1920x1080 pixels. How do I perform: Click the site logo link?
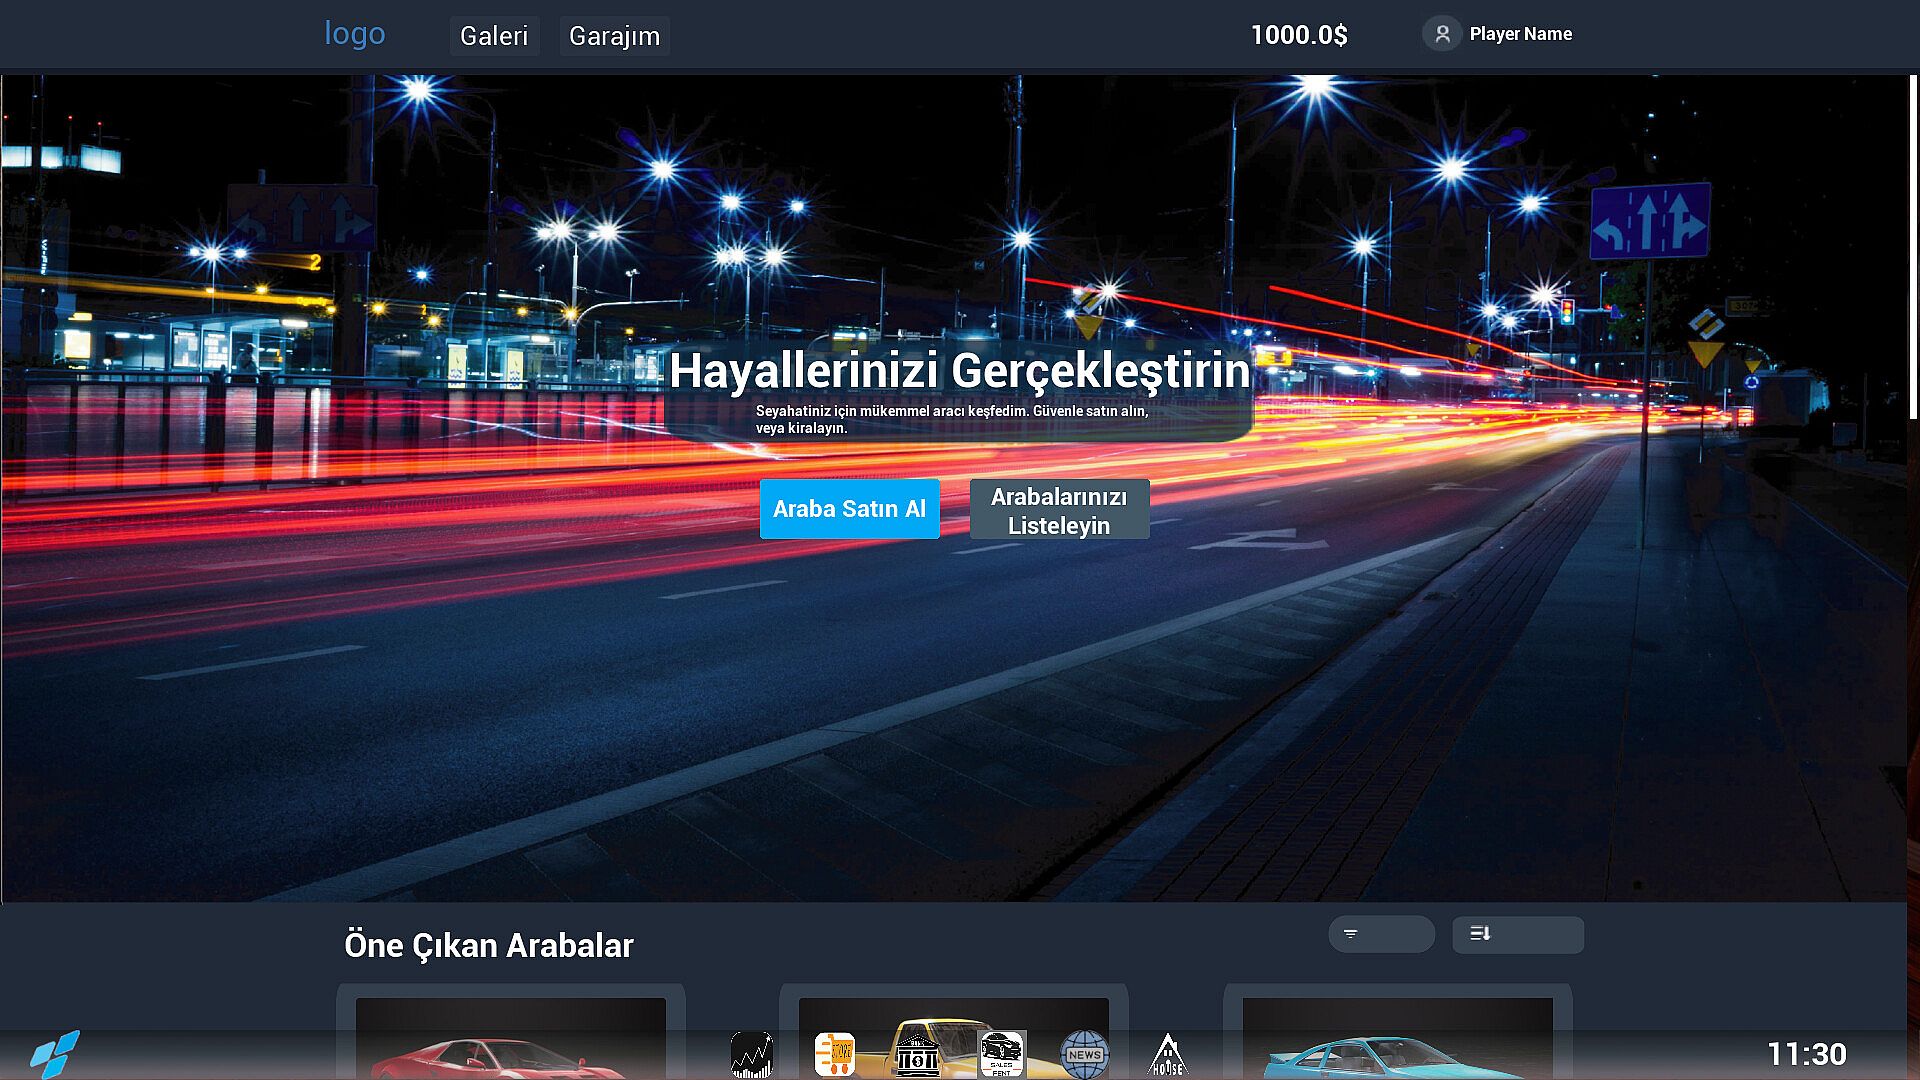[354, 34]
